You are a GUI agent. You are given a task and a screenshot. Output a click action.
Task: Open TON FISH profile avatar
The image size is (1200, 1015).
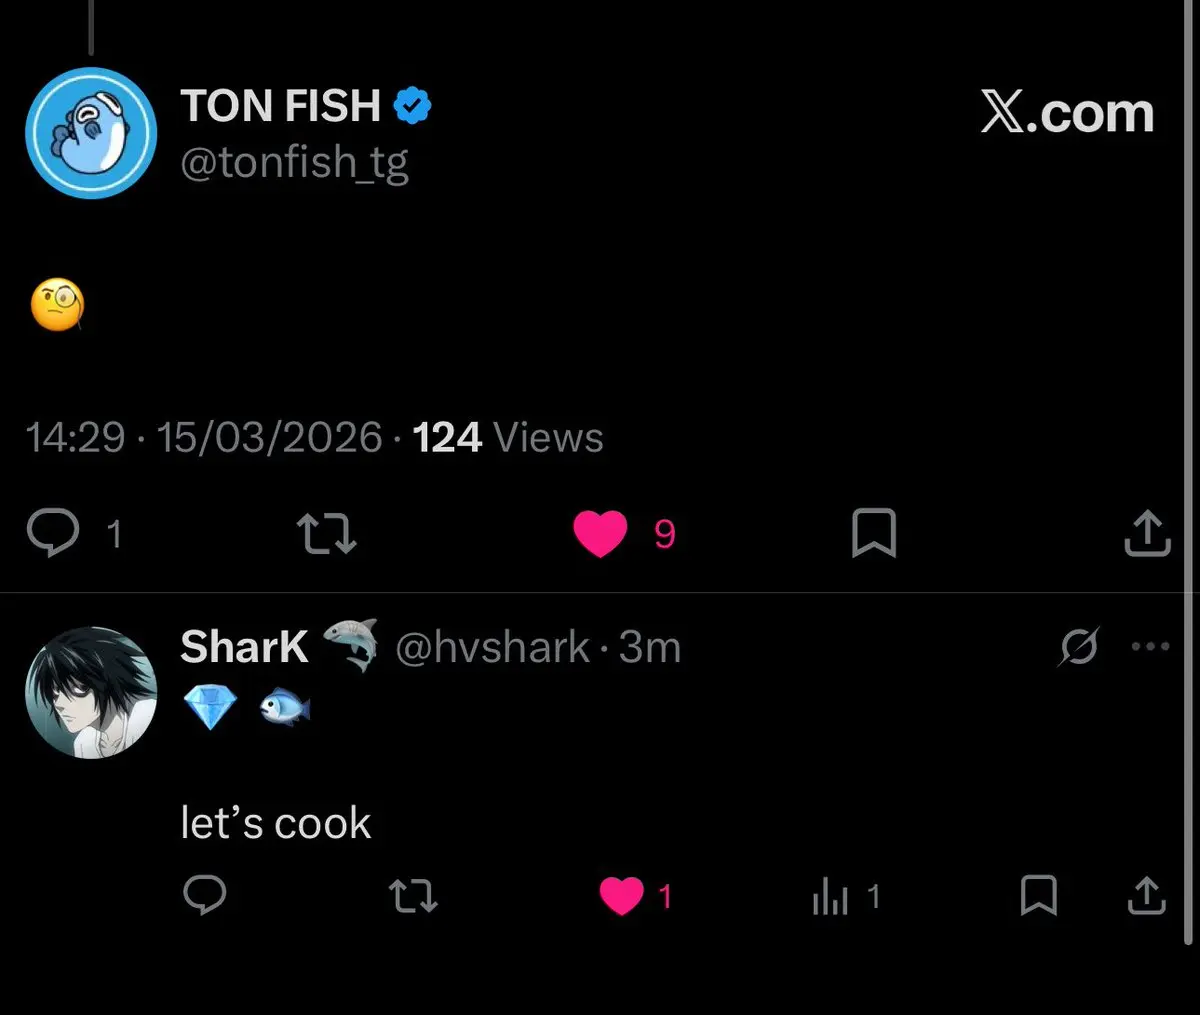(91, 133)
